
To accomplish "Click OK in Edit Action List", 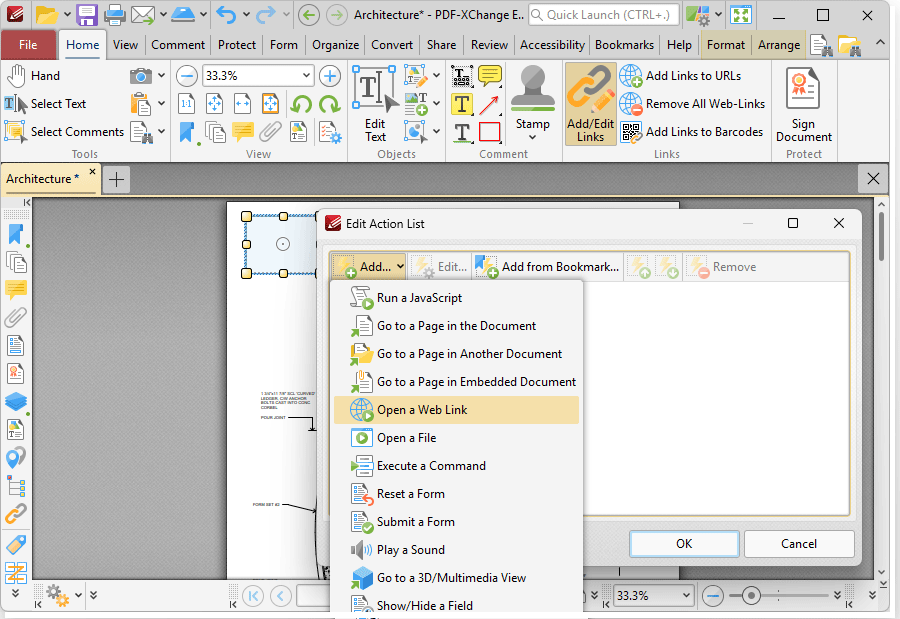I will 684,544.
